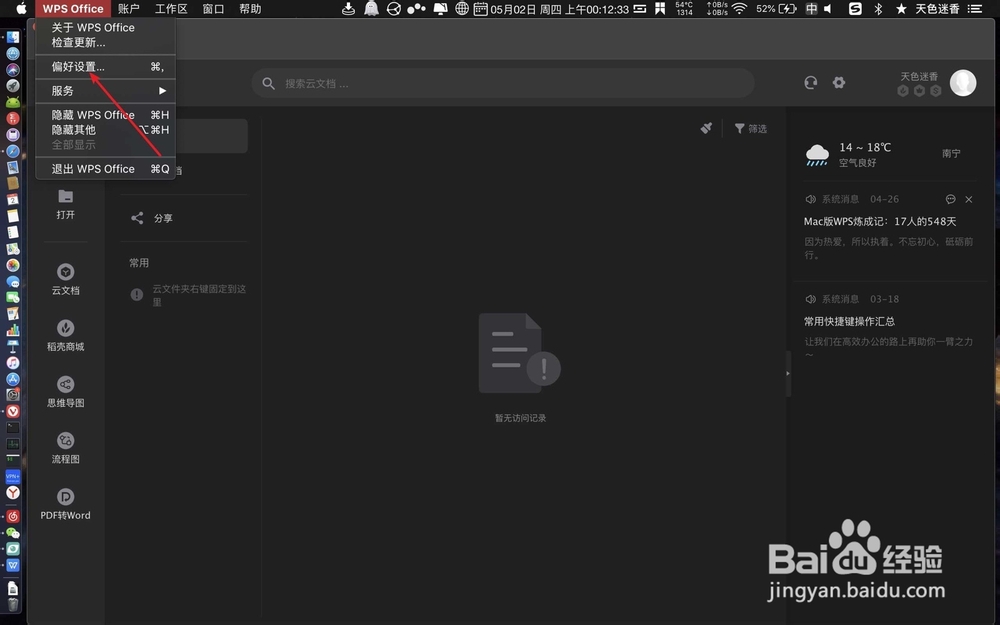Dismiss the 04-26 system message
The image size is (1000, 625).
[969, 199]
